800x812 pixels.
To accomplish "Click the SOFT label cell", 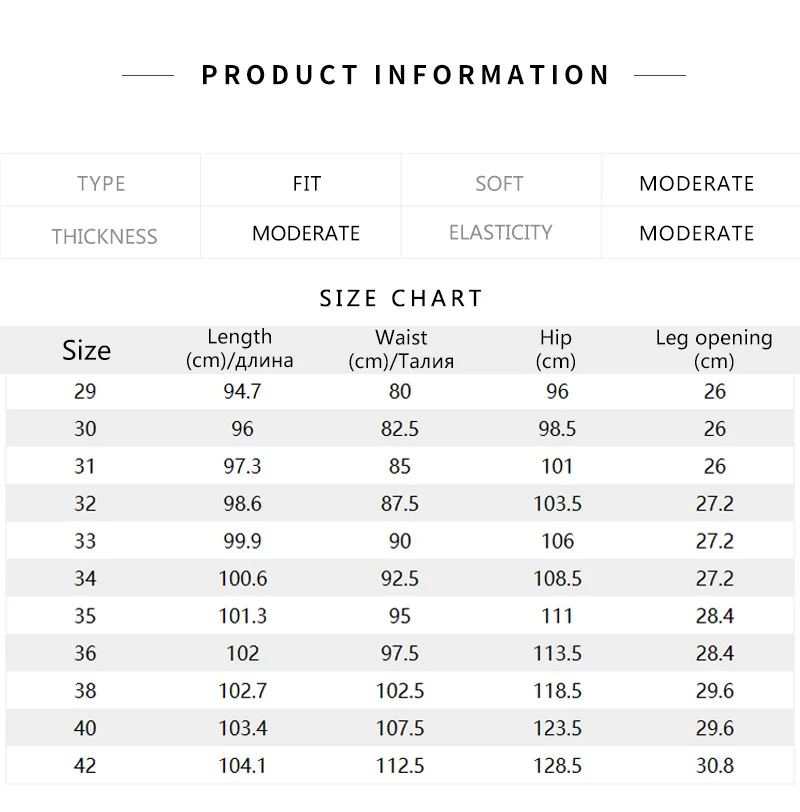I will tap(499, 184).
